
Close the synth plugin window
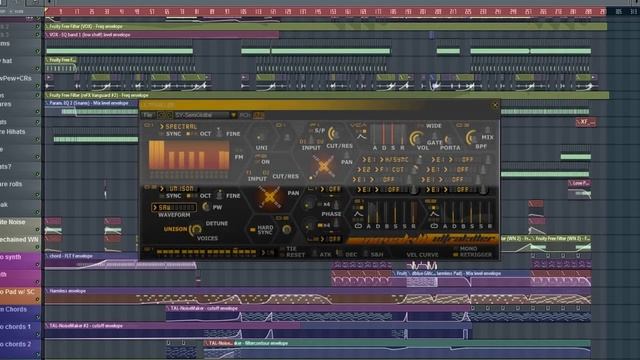pos(495,105)
